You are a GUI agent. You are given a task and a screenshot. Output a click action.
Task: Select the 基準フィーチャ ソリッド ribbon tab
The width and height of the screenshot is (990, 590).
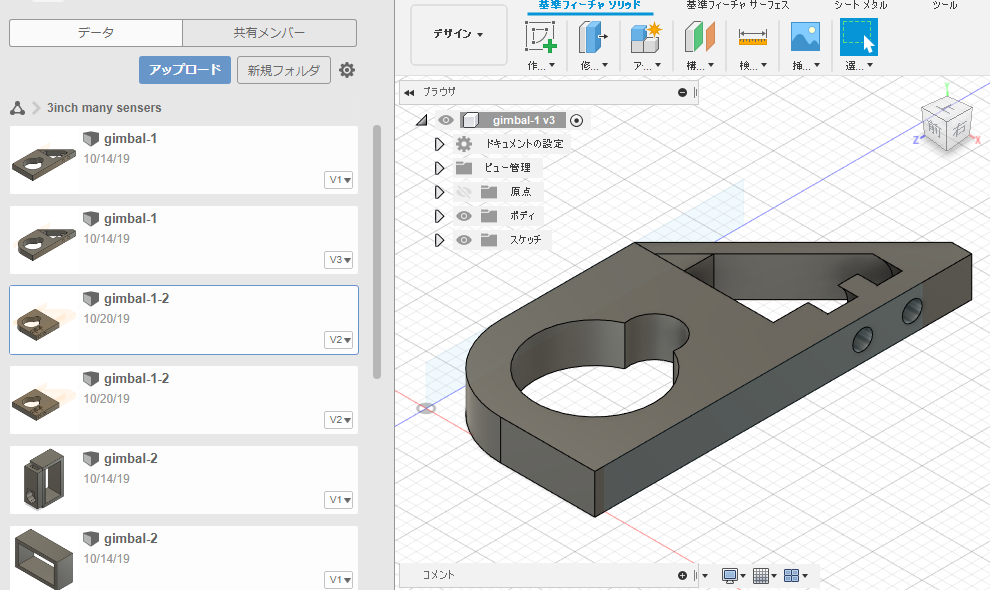point(590,6)
